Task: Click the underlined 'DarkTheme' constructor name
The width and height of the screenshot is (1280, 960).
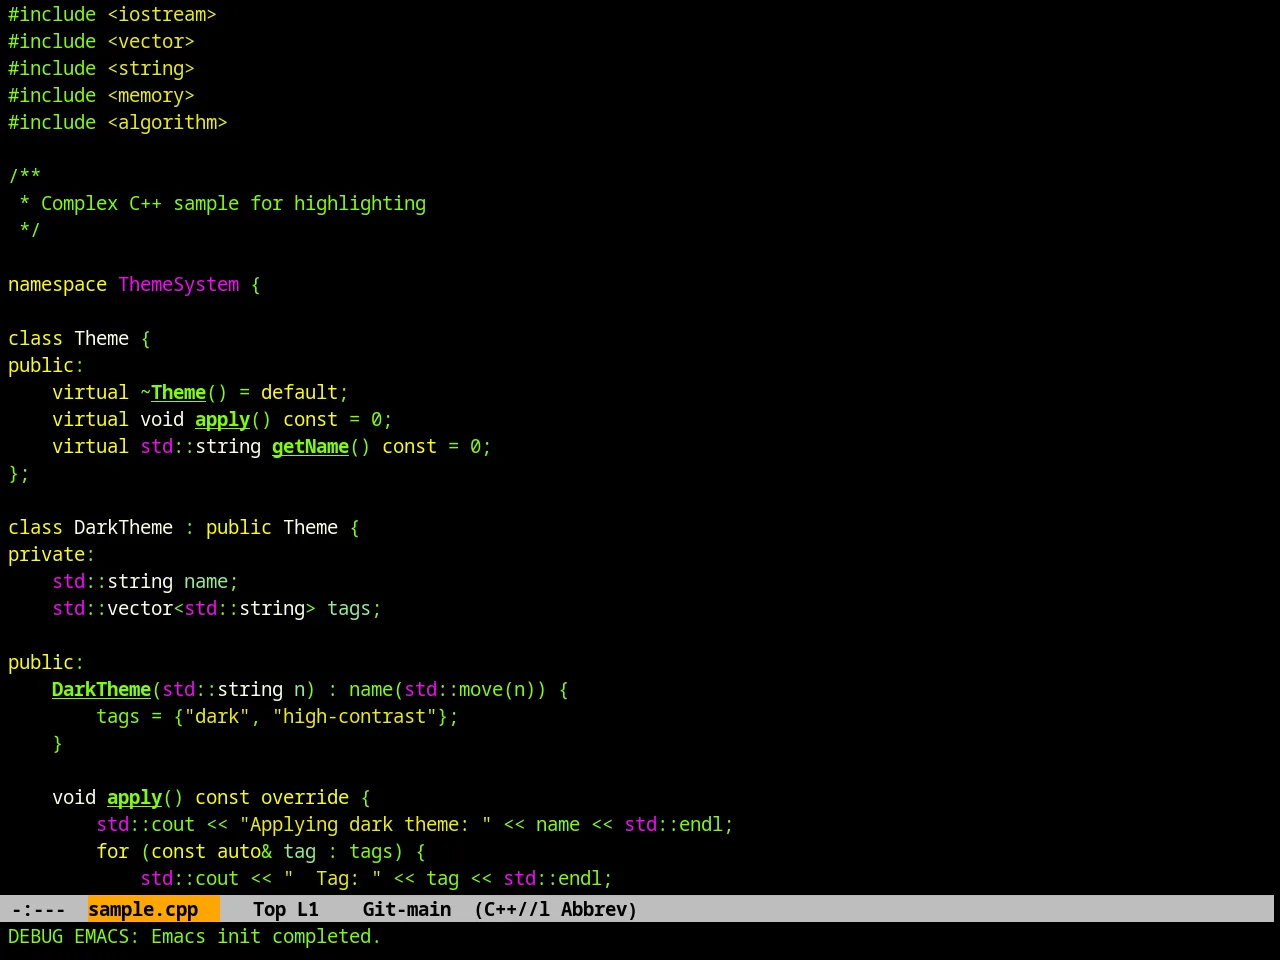Action: (x=101, y=689)
